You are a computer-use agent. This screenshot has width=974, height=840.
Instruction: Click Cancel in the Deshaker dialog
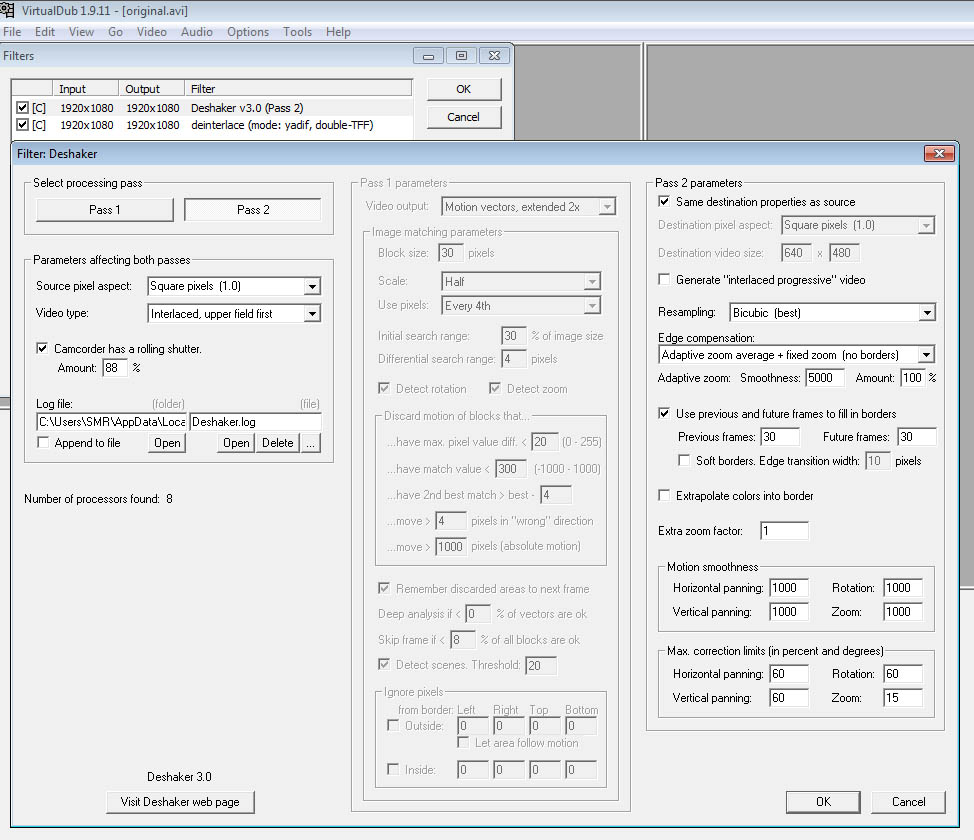(908, 802)
